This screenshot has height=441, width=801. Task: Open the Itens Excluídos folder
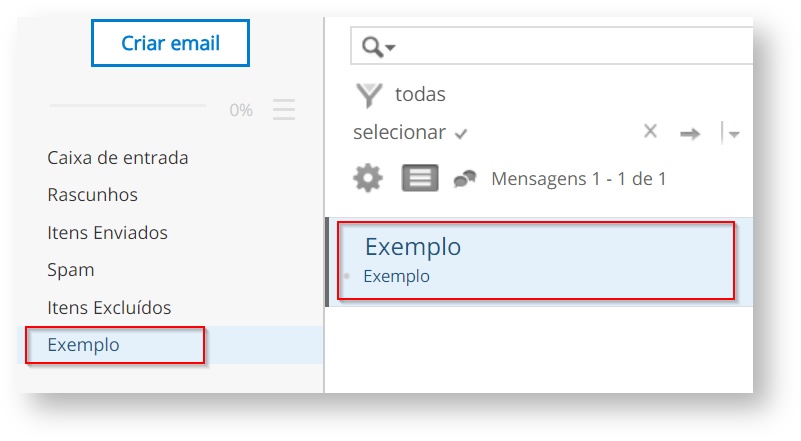coord(109,308)
